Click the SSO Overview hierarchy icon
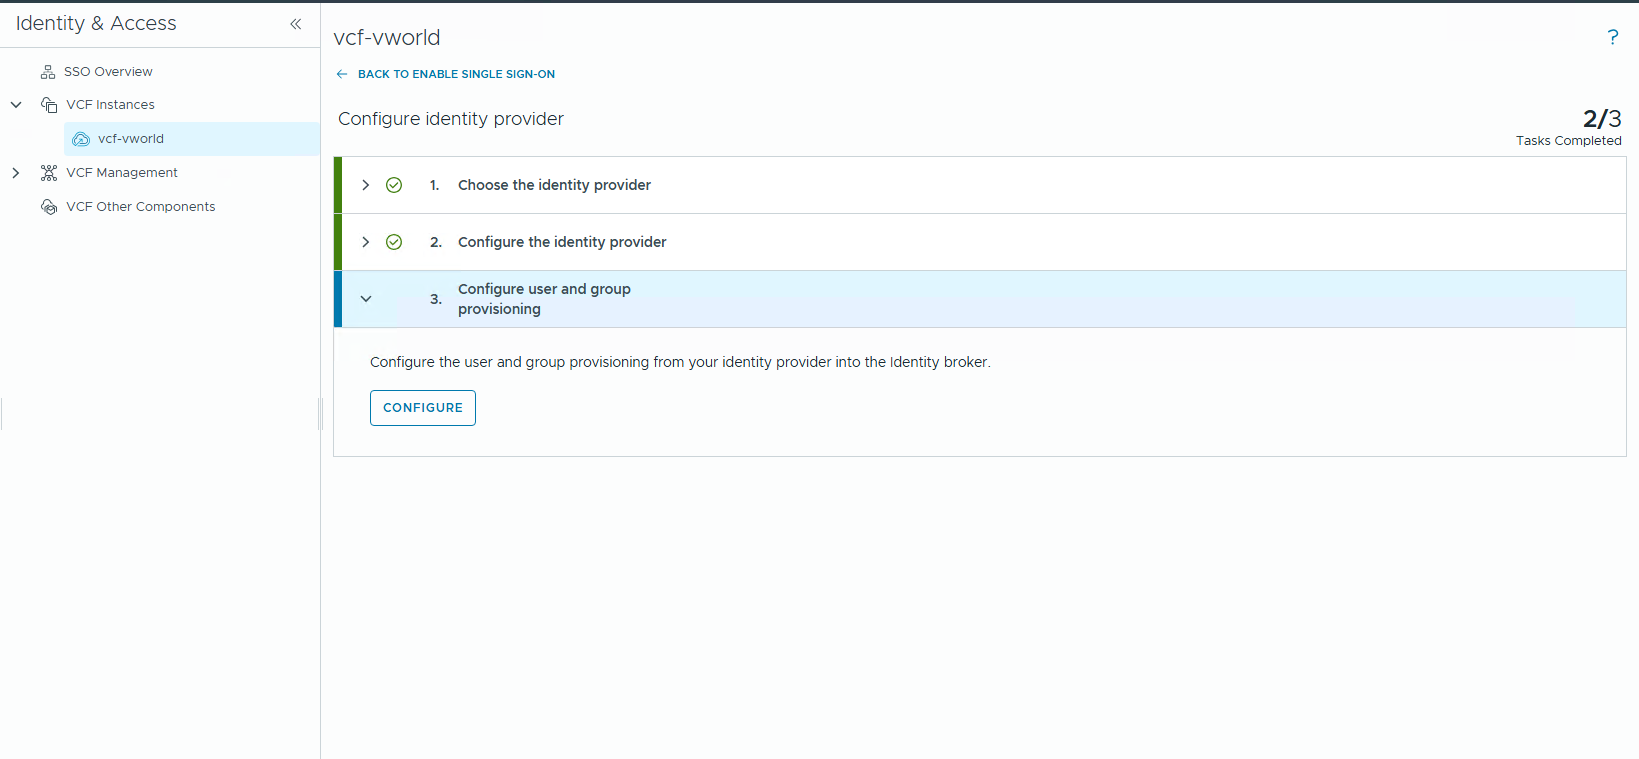This screenshot has height=759, width=1639. point(48,72)
